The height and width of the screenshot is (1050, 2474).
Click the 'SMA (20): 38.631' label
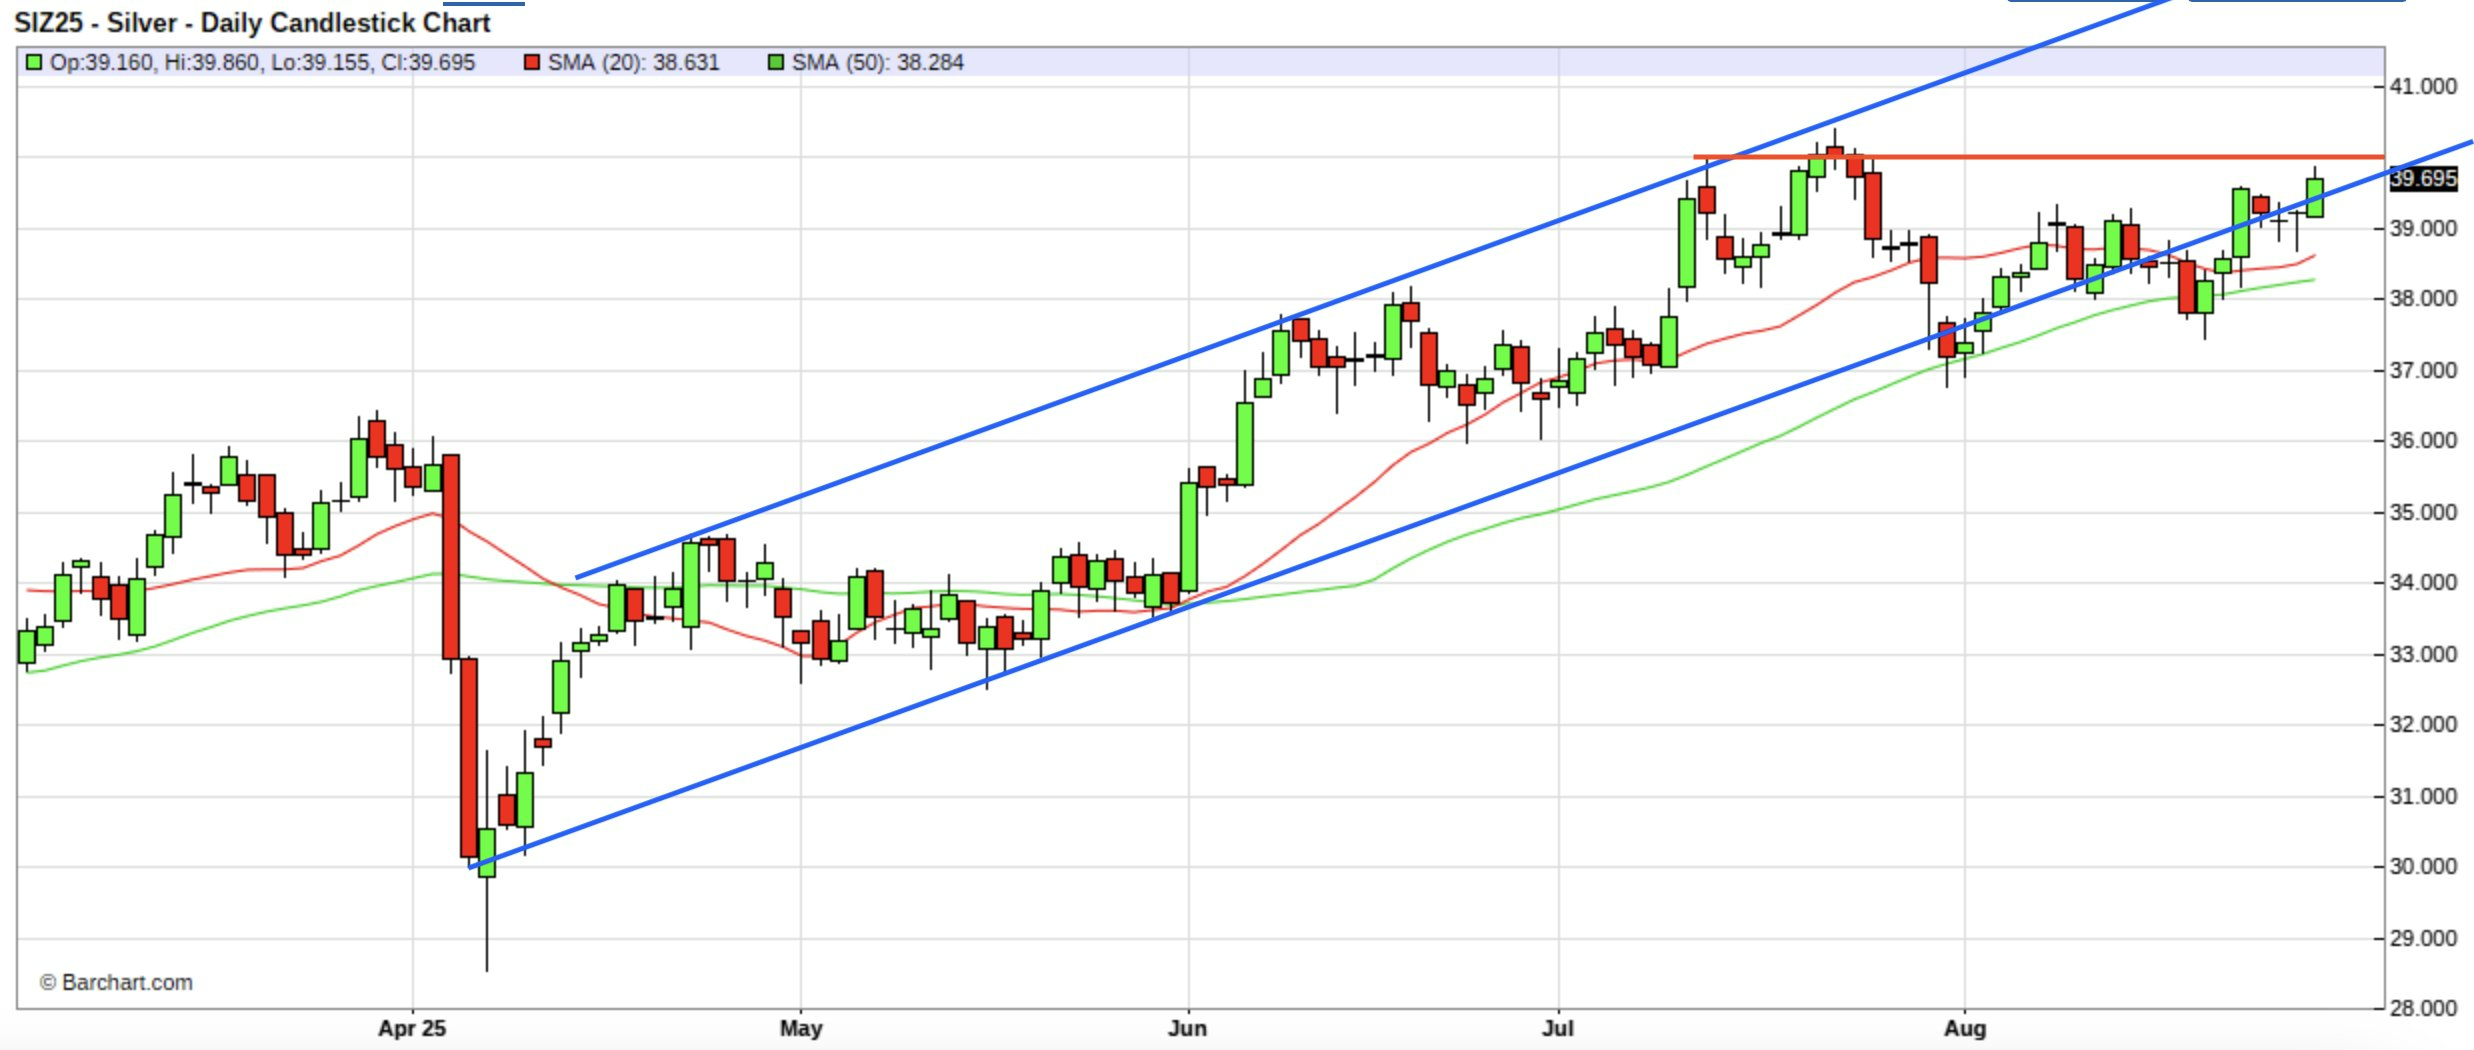coord(633,63)
